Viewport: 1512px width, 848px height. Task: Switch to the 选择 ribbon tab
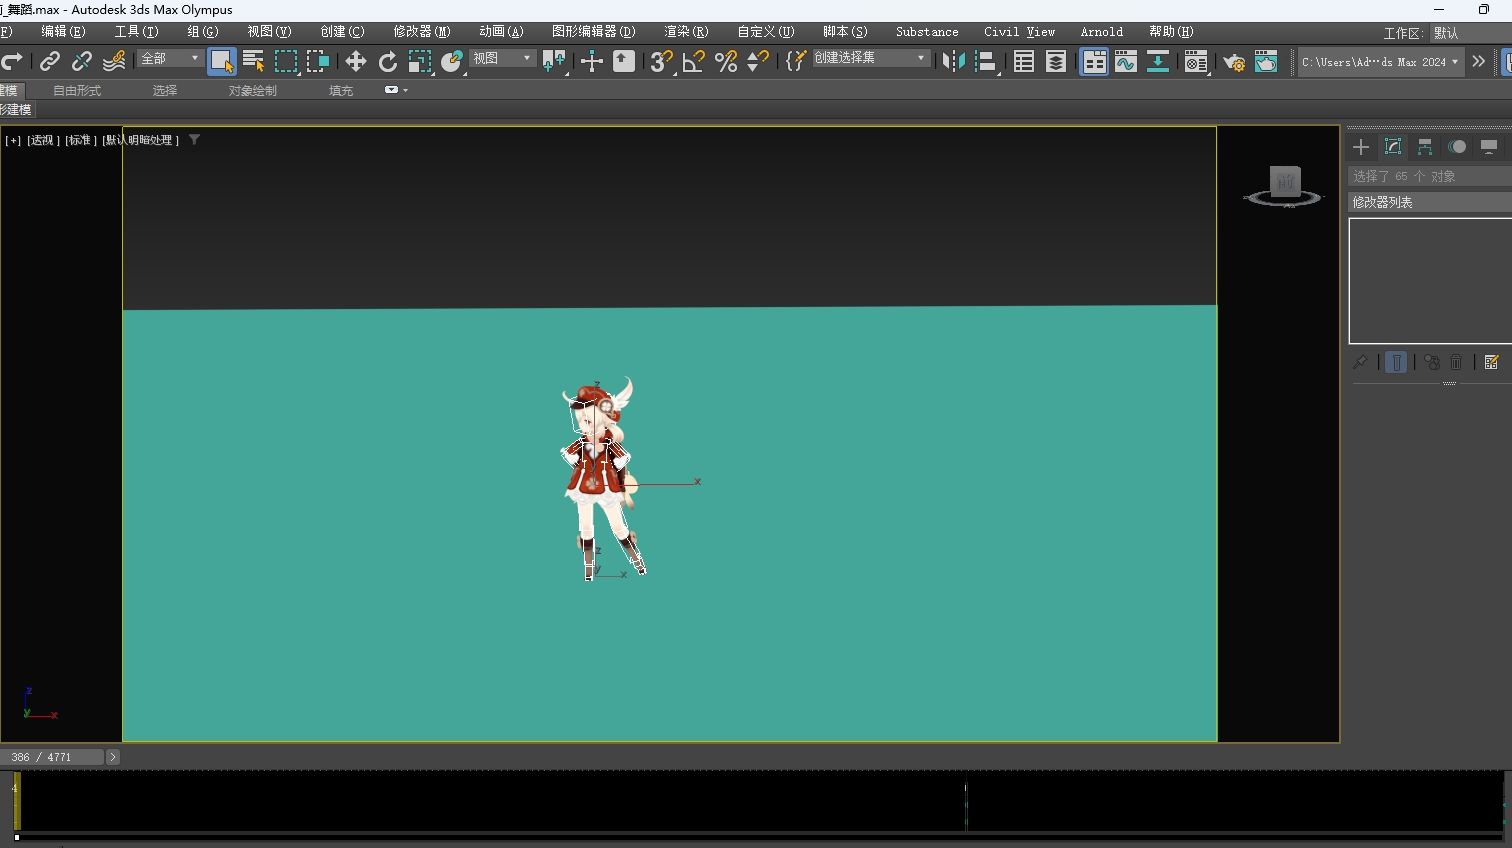pos(165,90)
